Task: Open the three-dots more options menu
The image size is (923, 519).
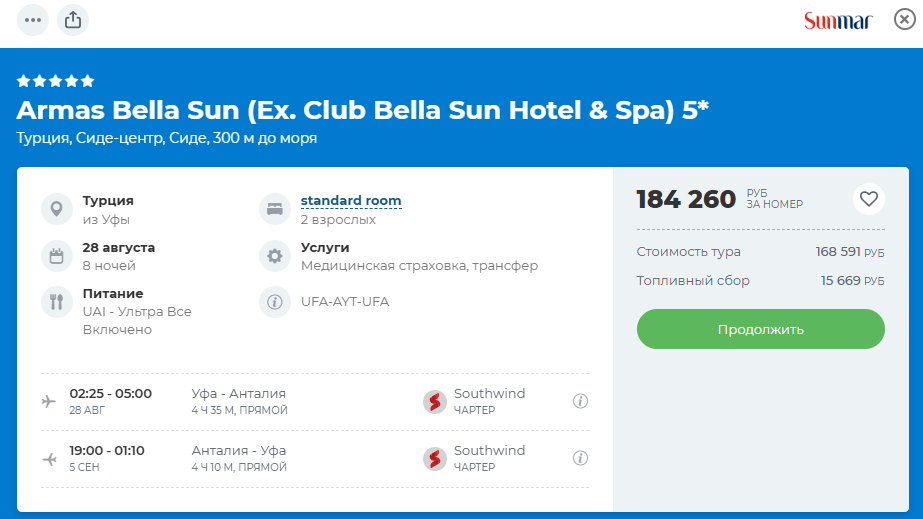Action: tap(33, 20)
